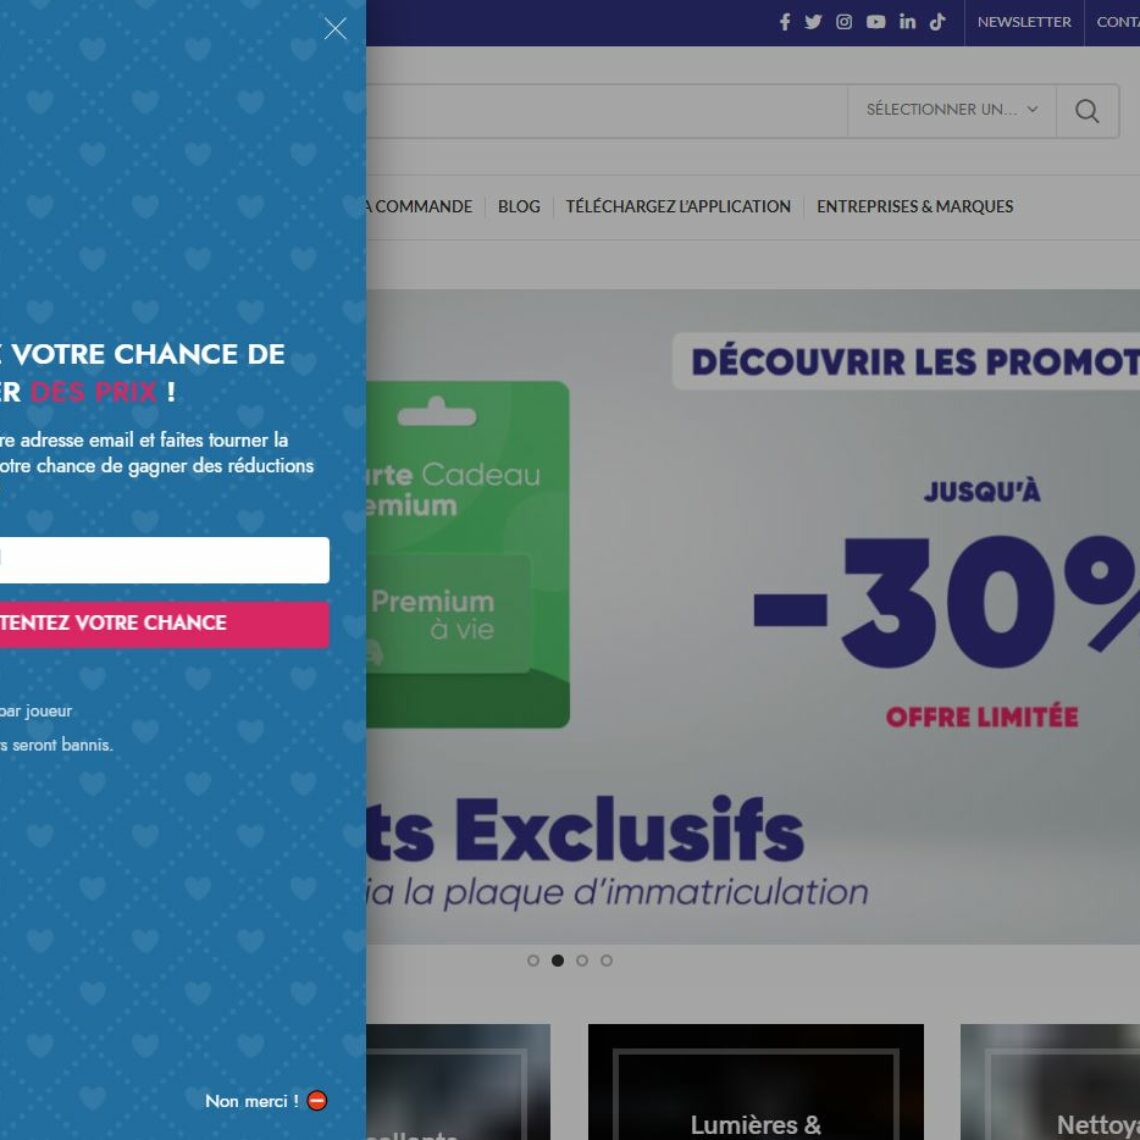
Task: Open the LinkedIn social icon
Action: tap(907, 22)
